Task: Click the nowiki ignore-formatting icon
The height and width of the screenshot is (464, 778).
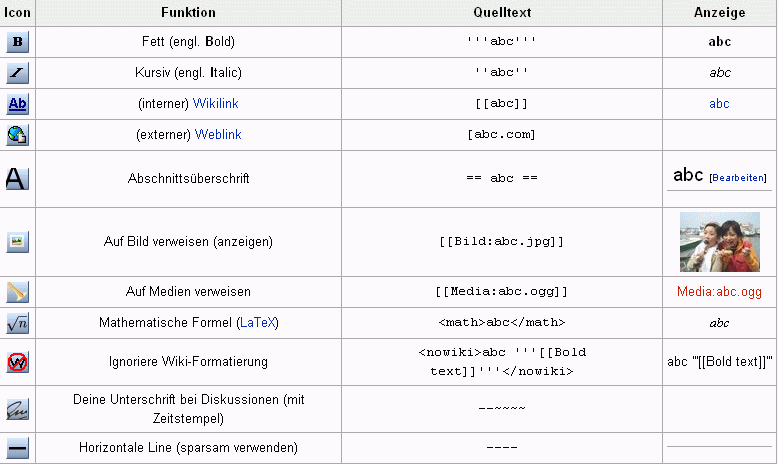Action: click(x=18, y=362)
